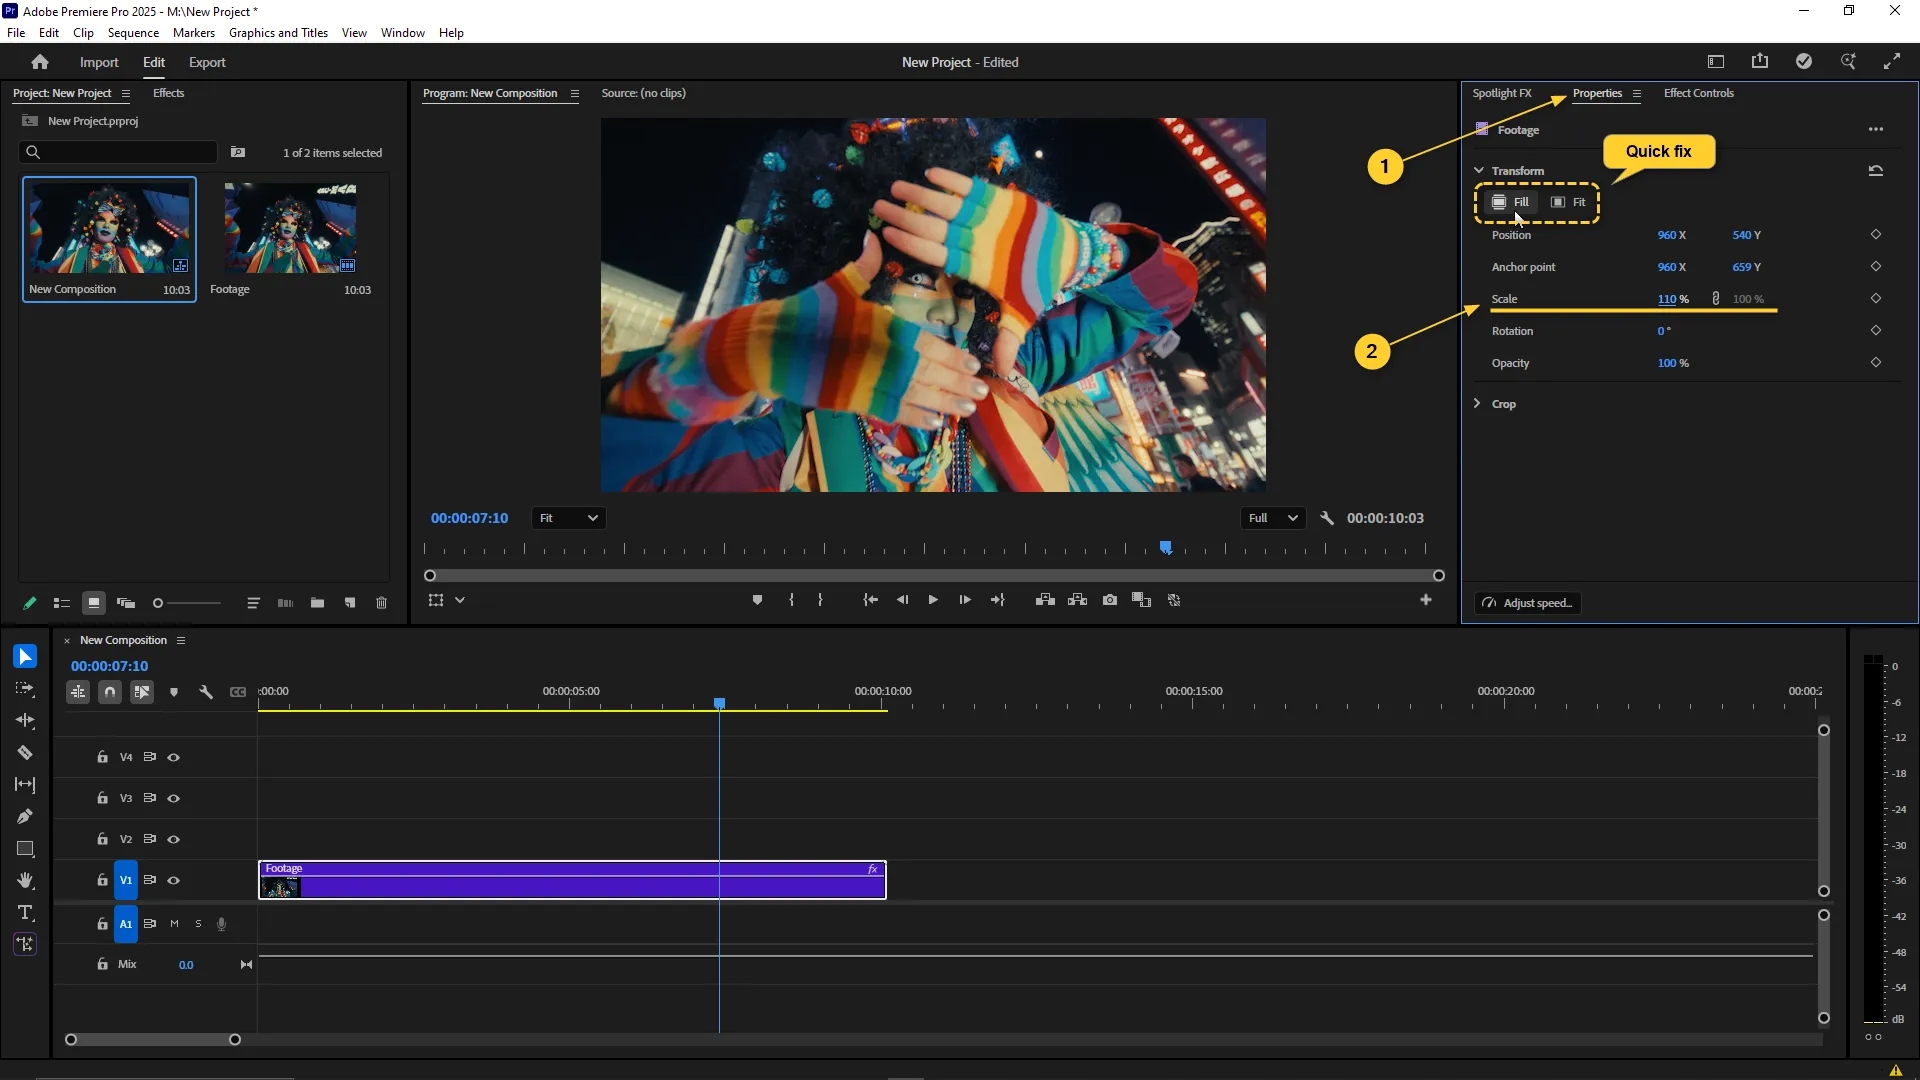Switch to the Spotlight FX tab
Screen dimensions: 1920x1080
pos(1502,93)
